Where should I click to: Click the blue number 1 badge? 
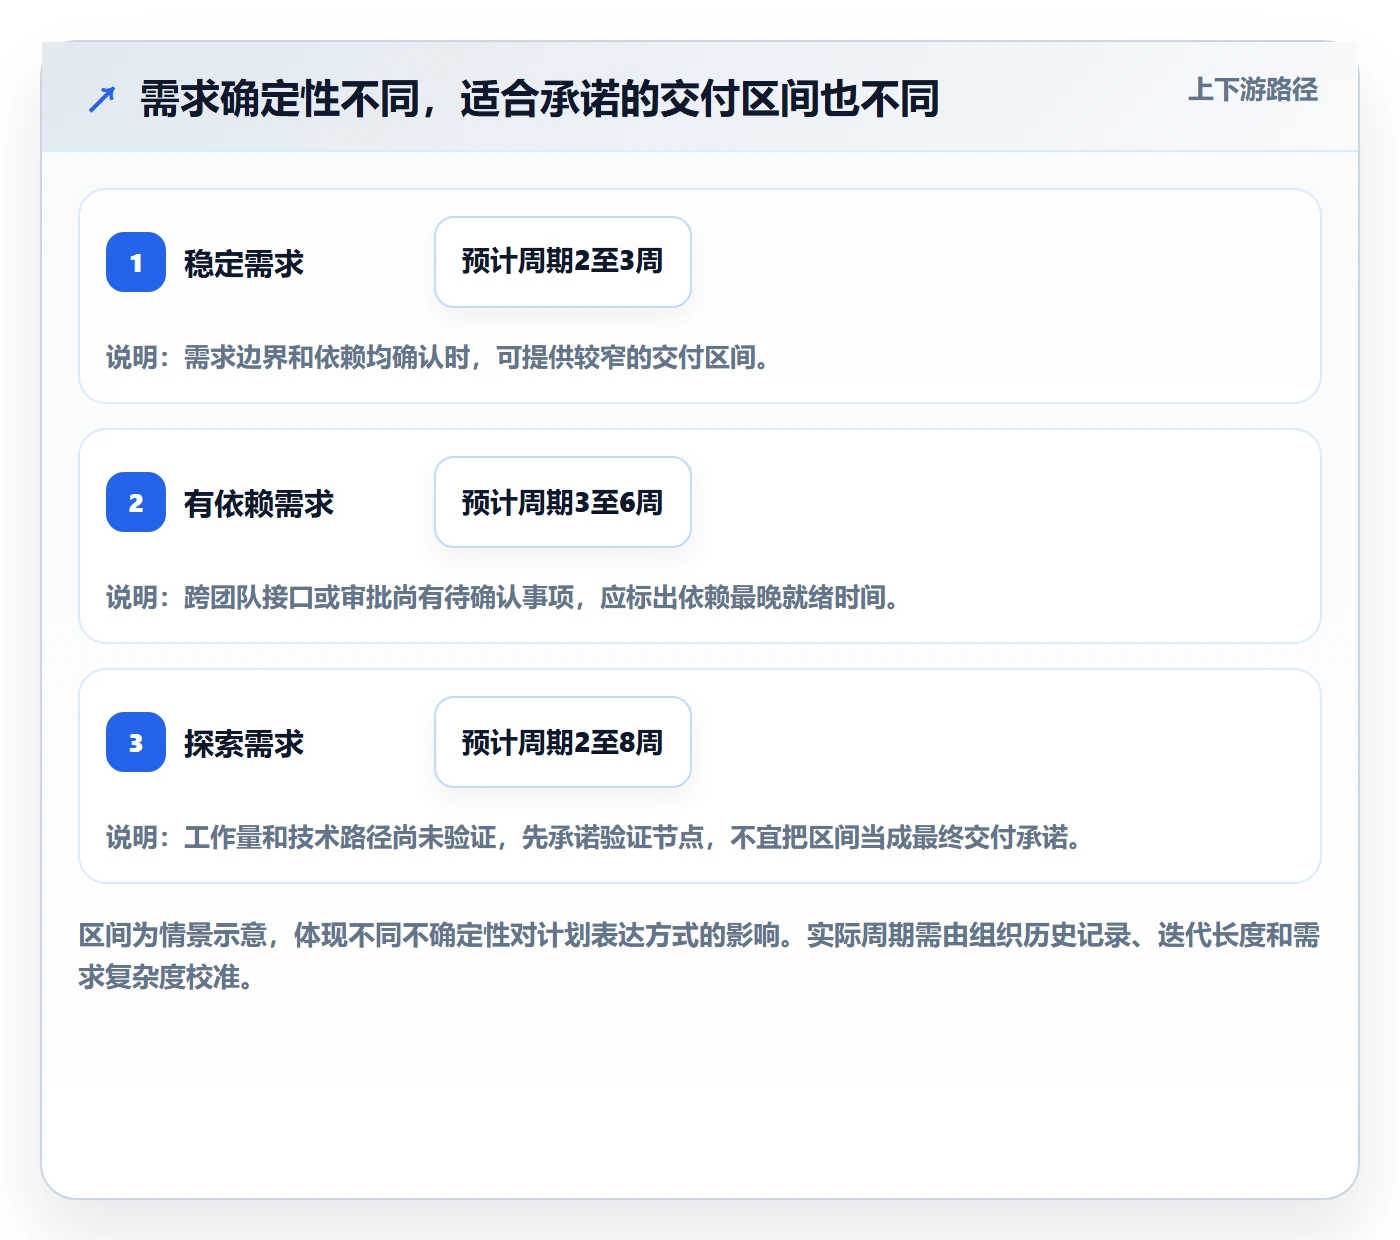pyautogui.click(x=136, y=262)
